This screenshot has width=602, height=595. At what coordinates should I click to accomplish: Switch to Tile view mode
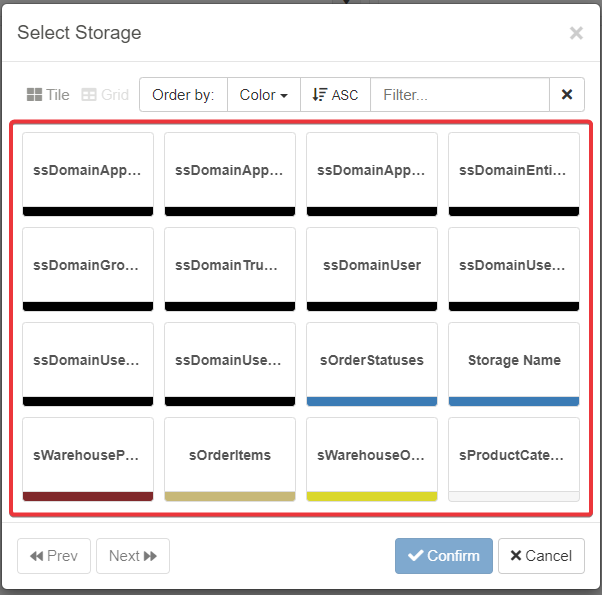[48, 95]
